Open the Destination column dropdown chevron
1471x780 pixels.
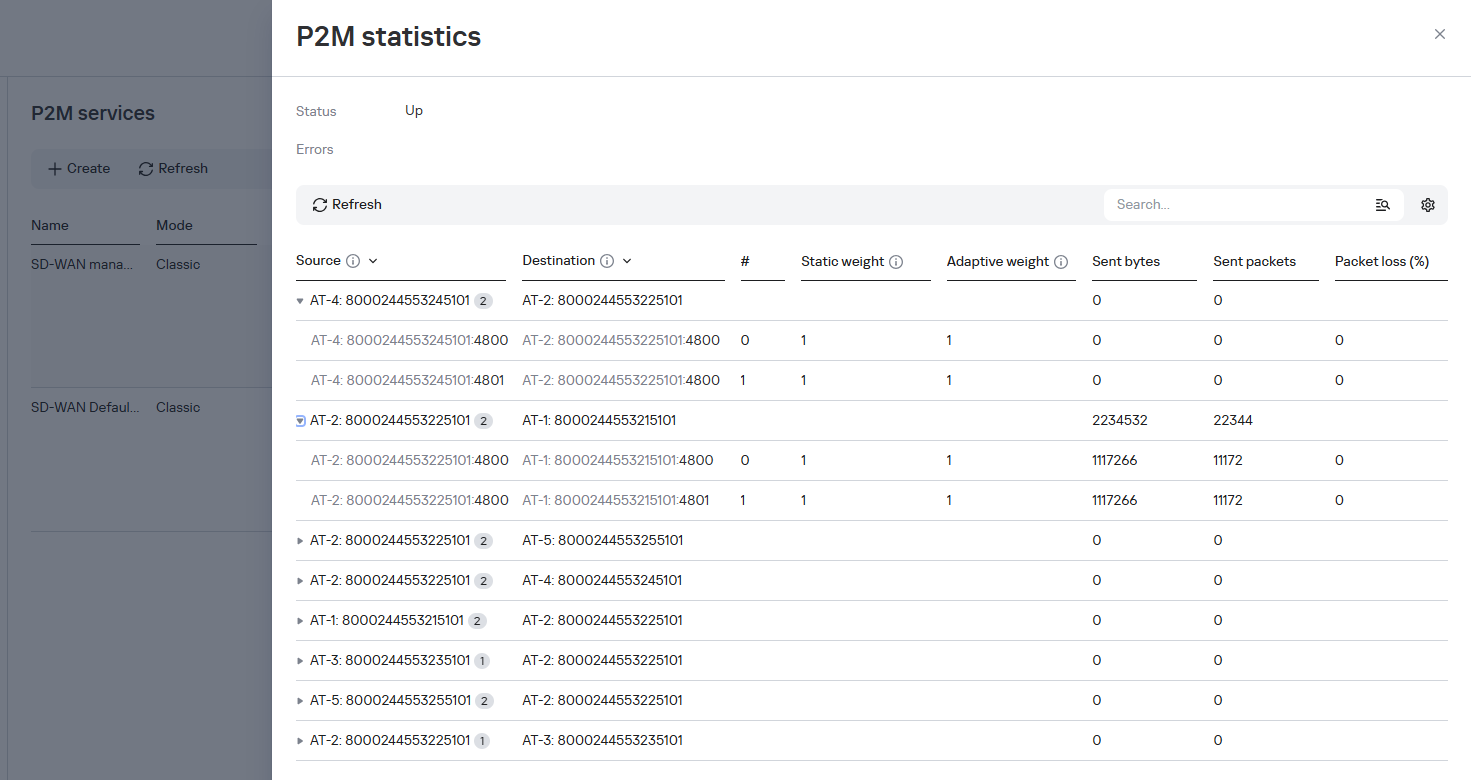tap(627, 261)
